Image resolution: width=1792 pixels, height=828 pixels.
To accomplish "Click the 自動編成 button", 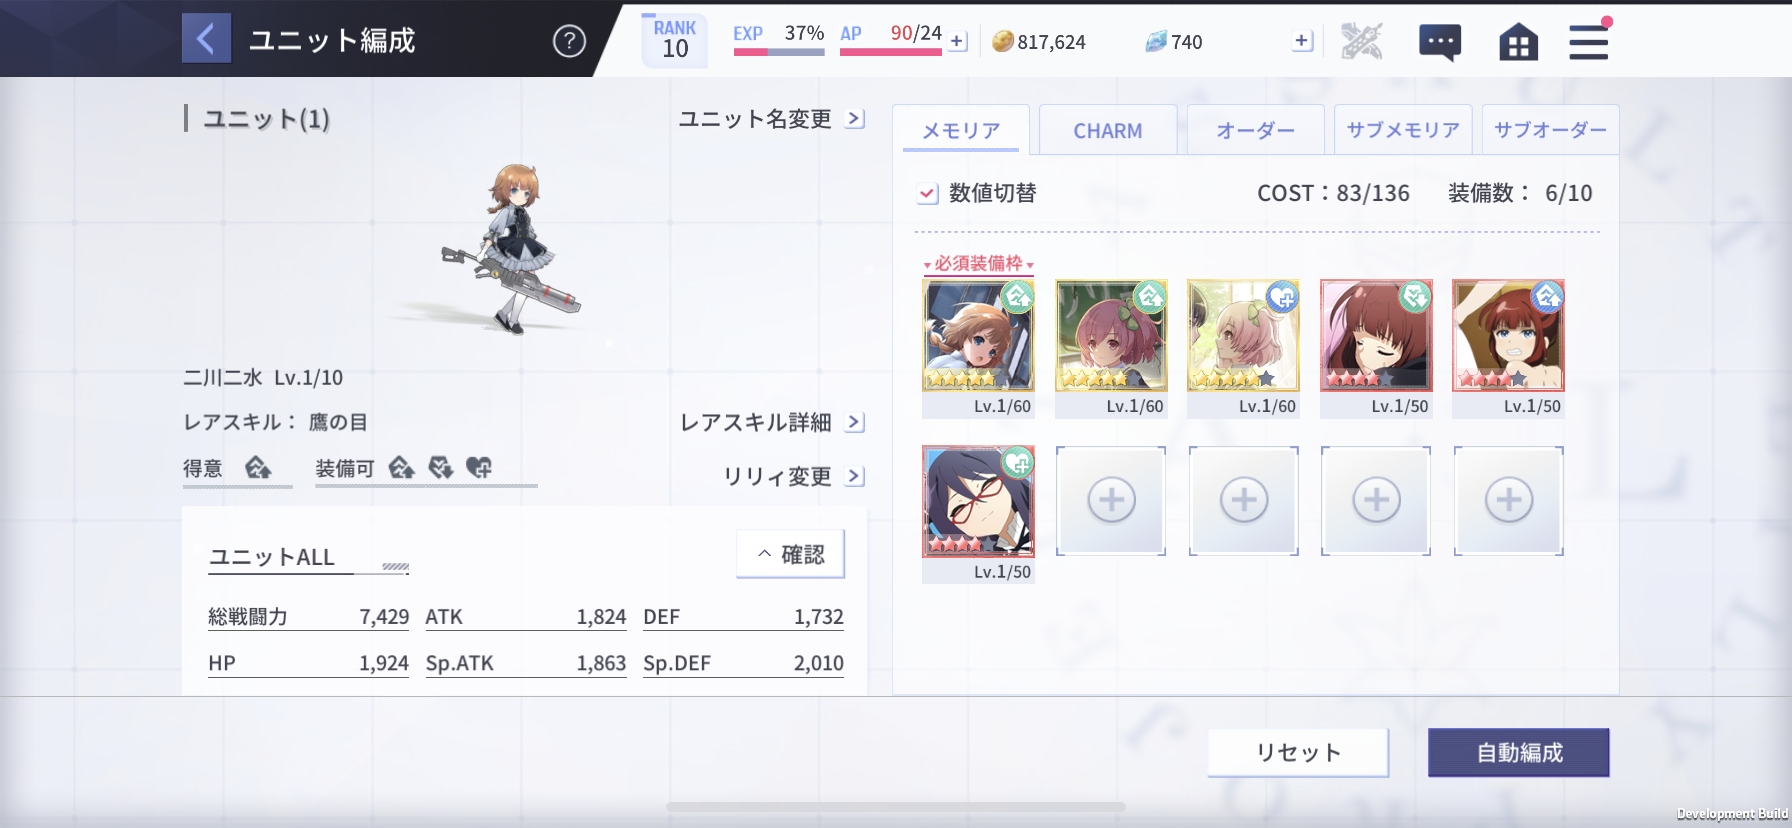I will click(1519, 752).
